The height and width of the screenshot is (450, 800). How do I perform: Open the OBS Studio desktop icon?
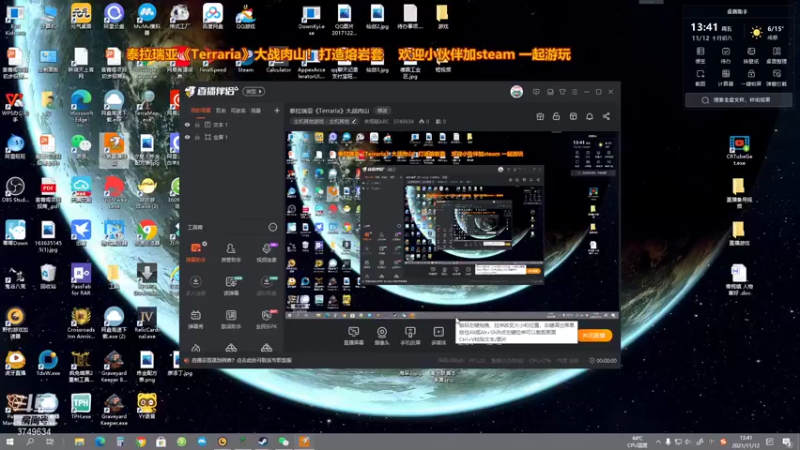[15, 190]
